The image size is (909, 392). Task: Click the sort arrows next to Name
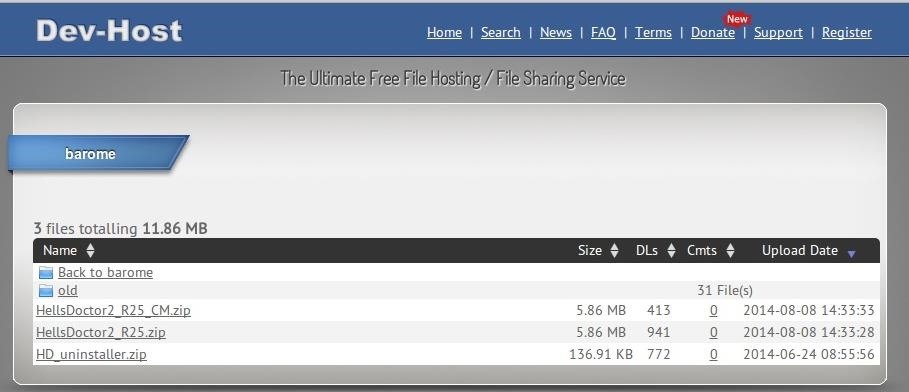(90, 251)
